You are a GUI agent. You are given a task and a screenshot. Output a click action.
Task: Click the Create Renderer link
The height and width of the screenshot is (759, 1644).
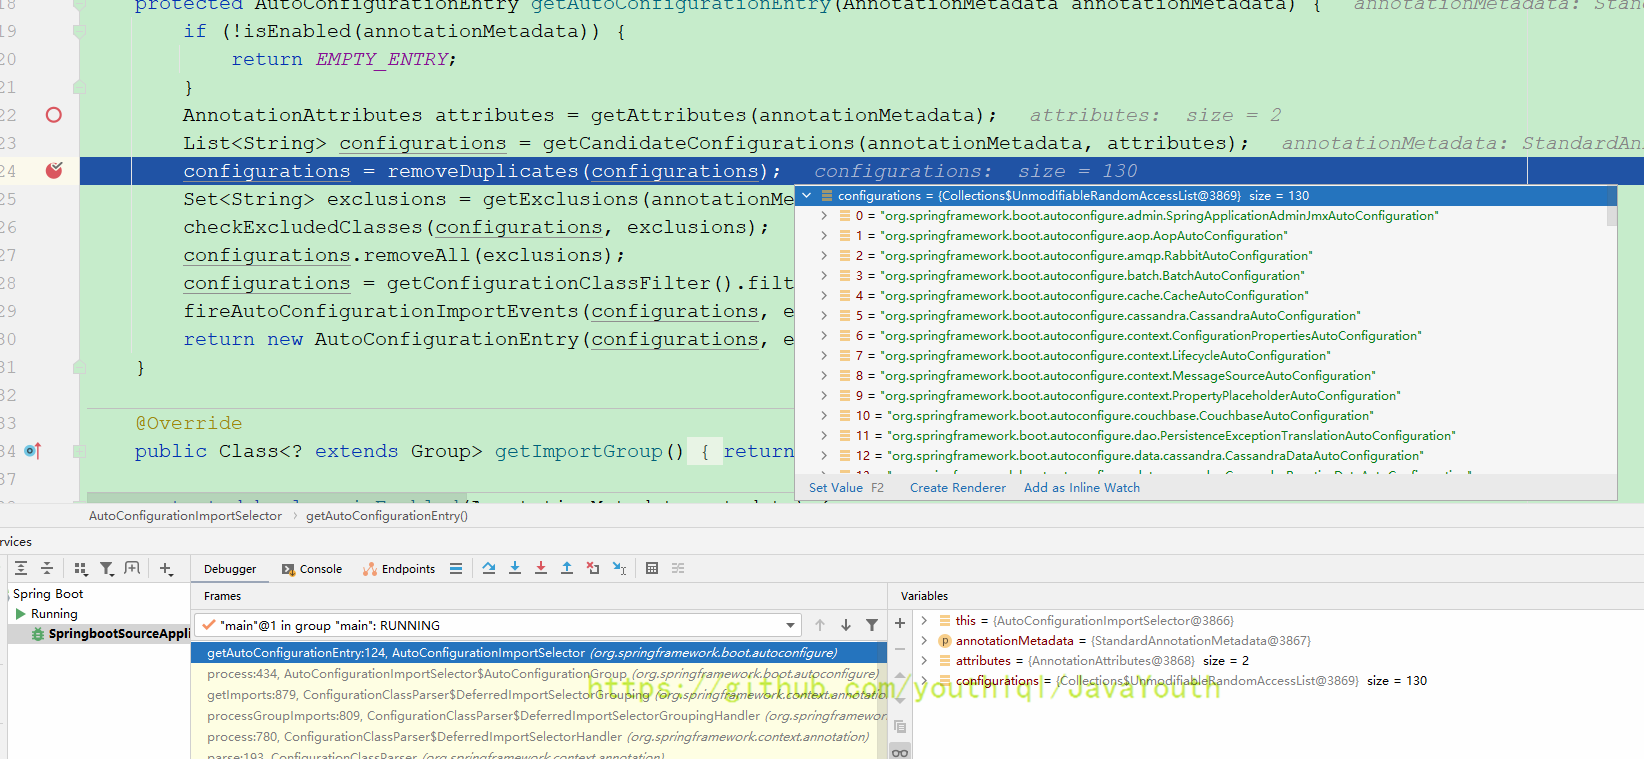957,488
